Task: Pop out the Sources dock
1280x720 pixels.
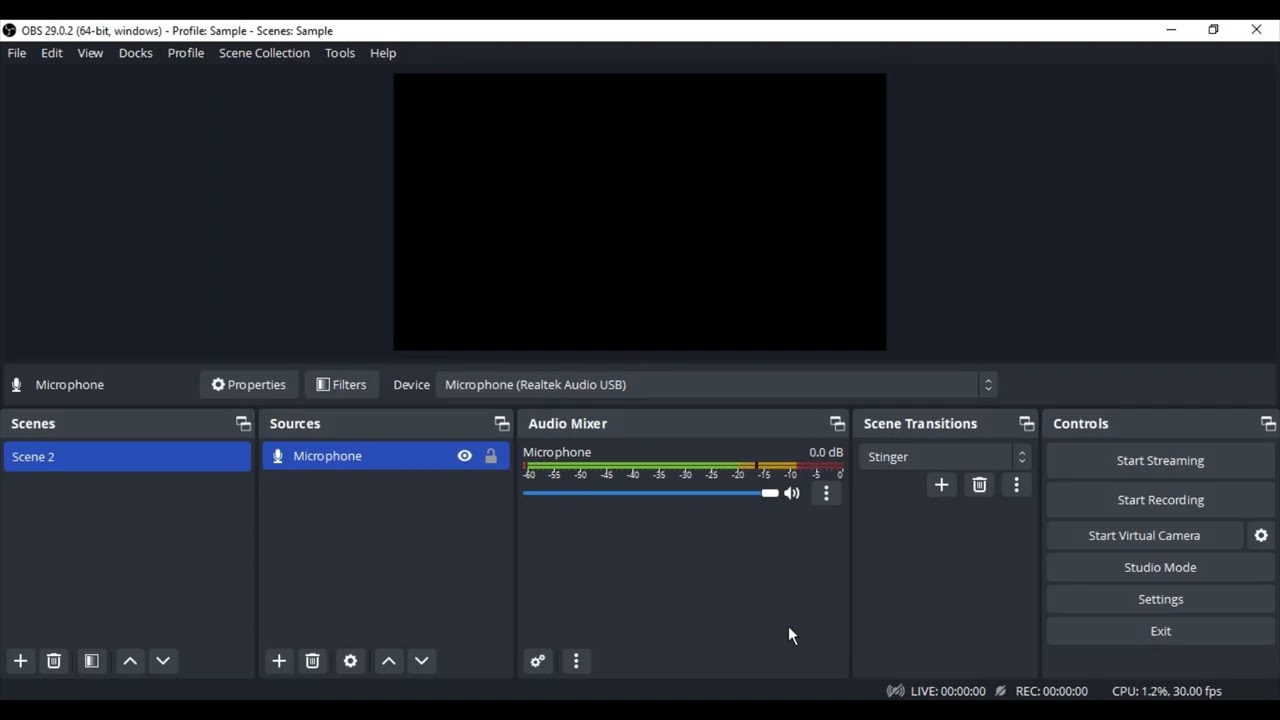Action: click(x=502, y=424)
